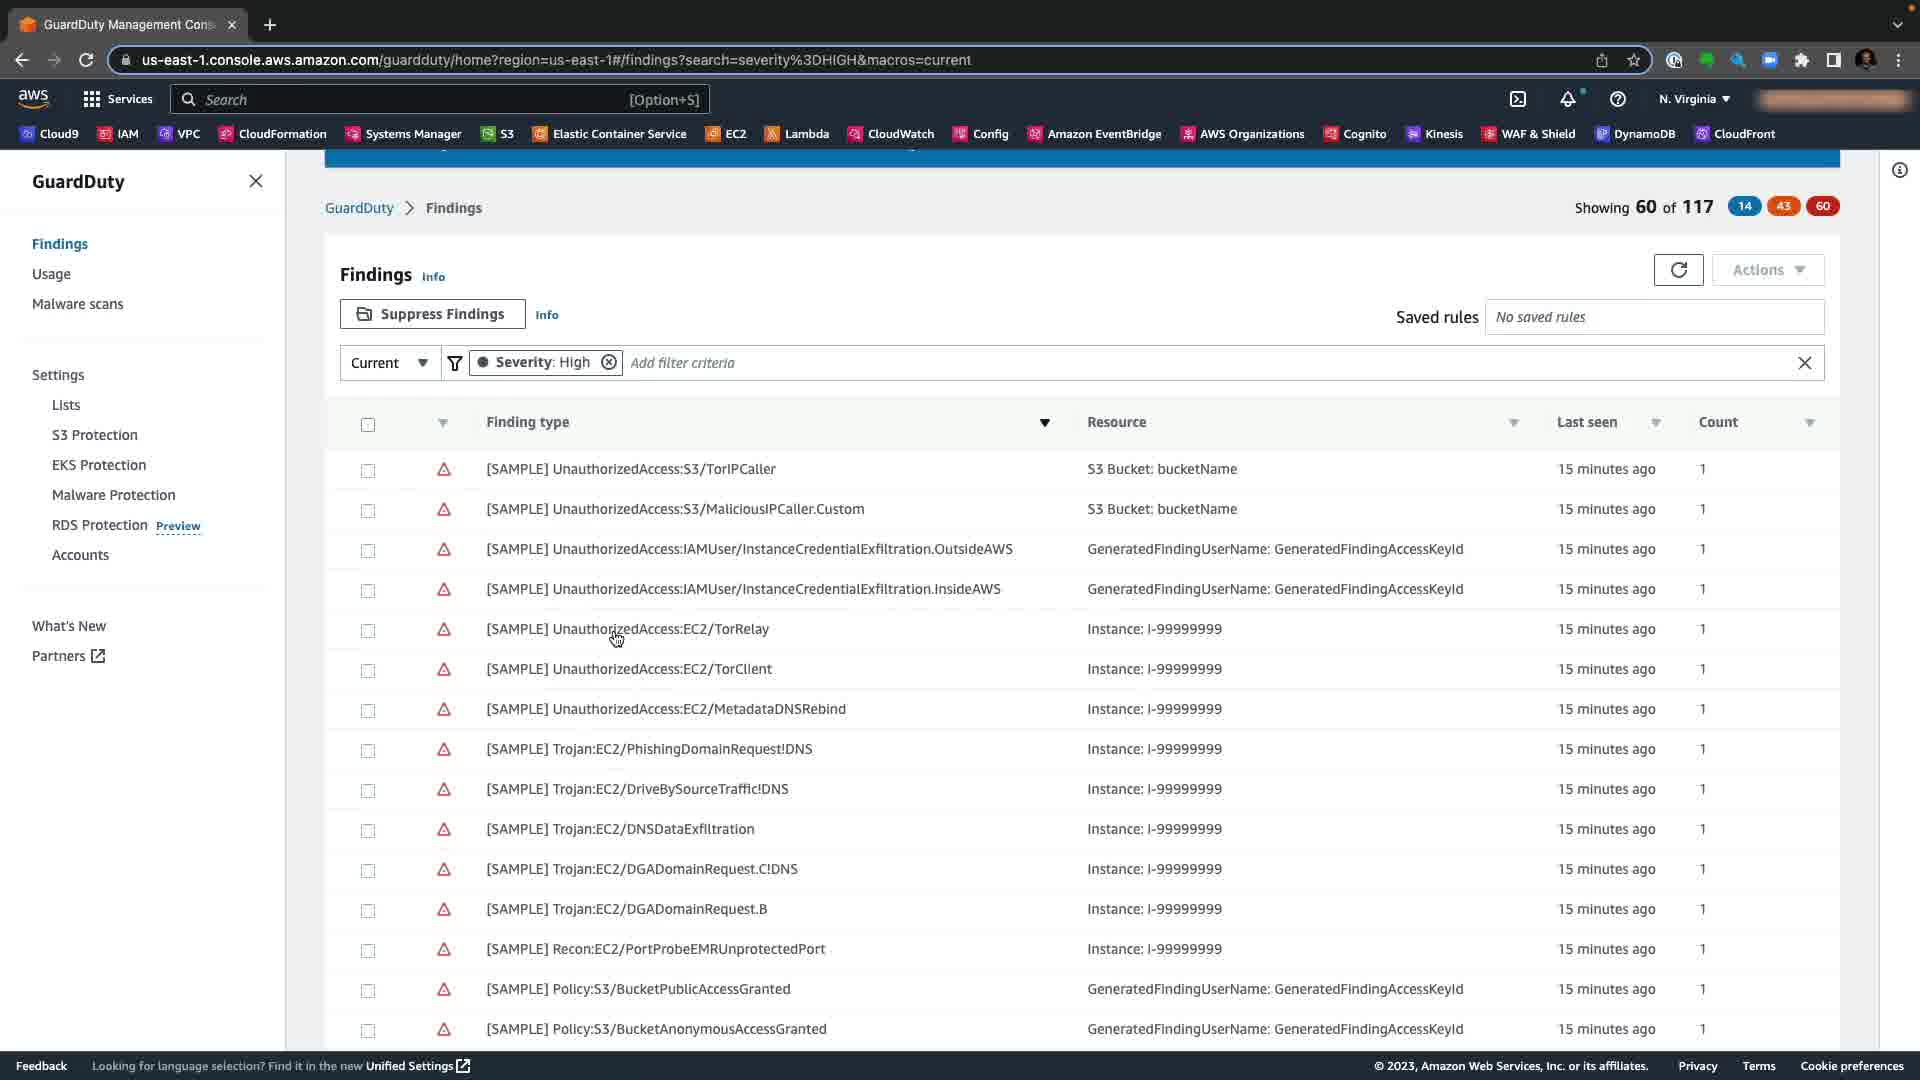Screen dimensions: 1920x1080
Task: Click the filter funnel icon
Action: [455, 363]
